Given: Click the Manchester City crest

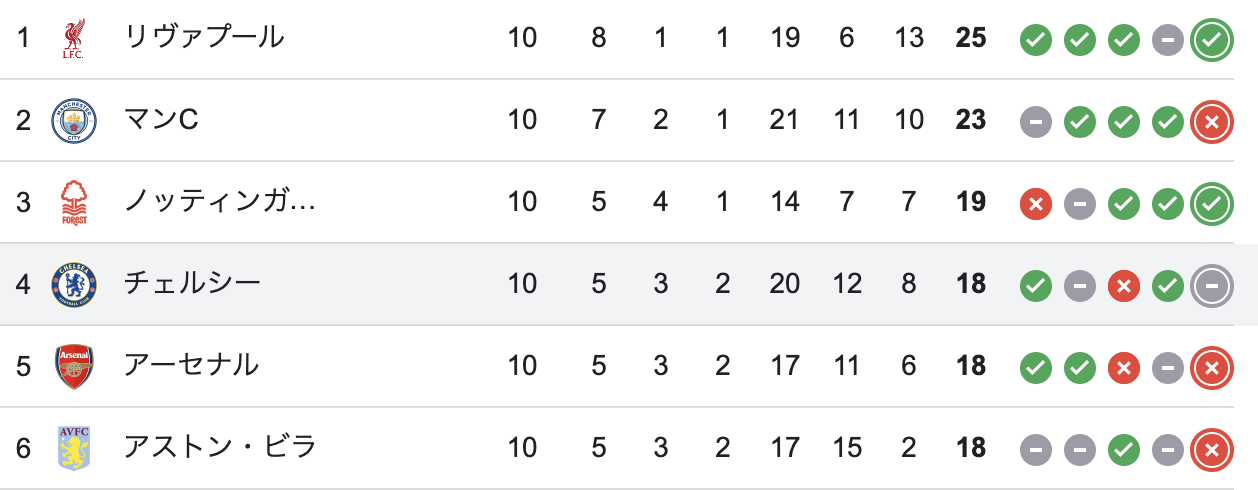Looking at the screenshot, I should pyautogui.click(x=74, y=121).
